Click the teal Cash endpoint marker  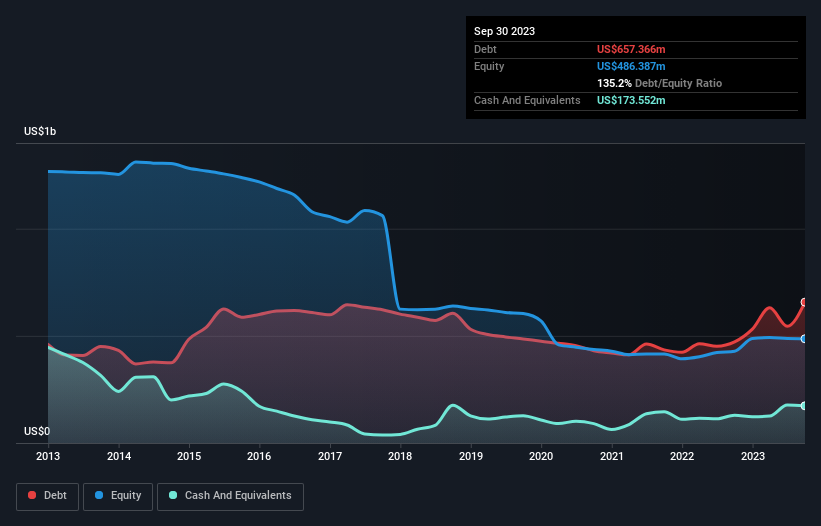coord(804,406)
